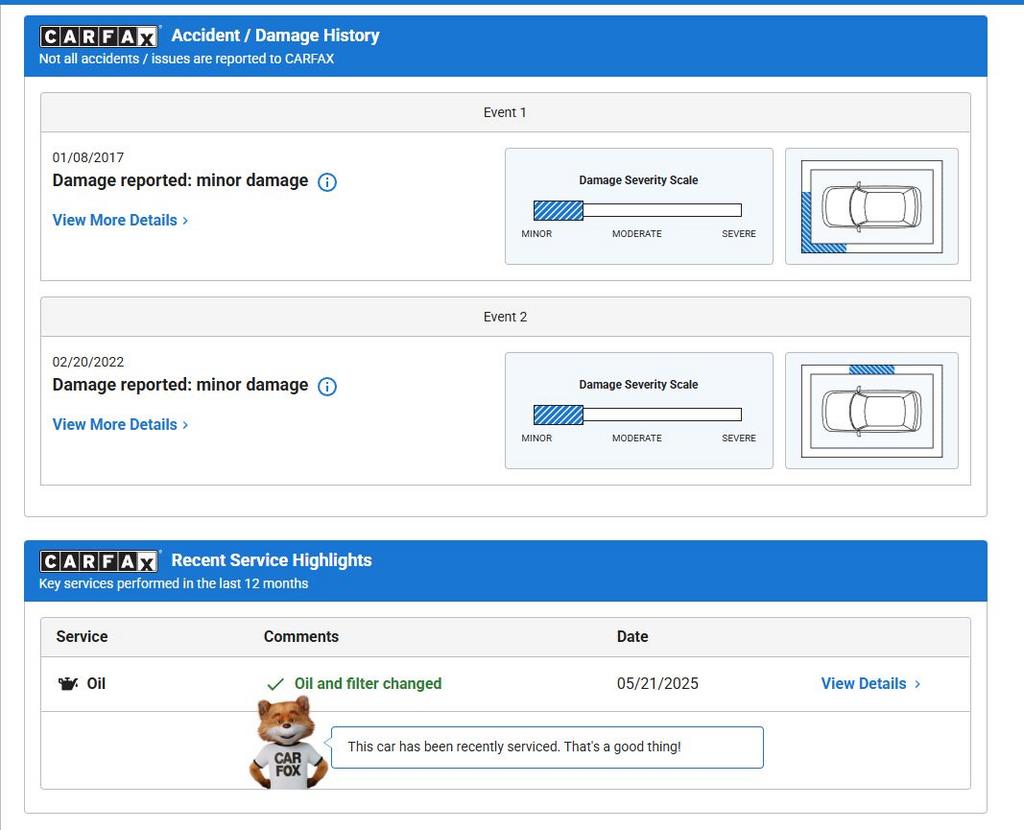Click Event 2 car damage location diagram
The height and width of the screenshot is (830, 1024).
871,411
